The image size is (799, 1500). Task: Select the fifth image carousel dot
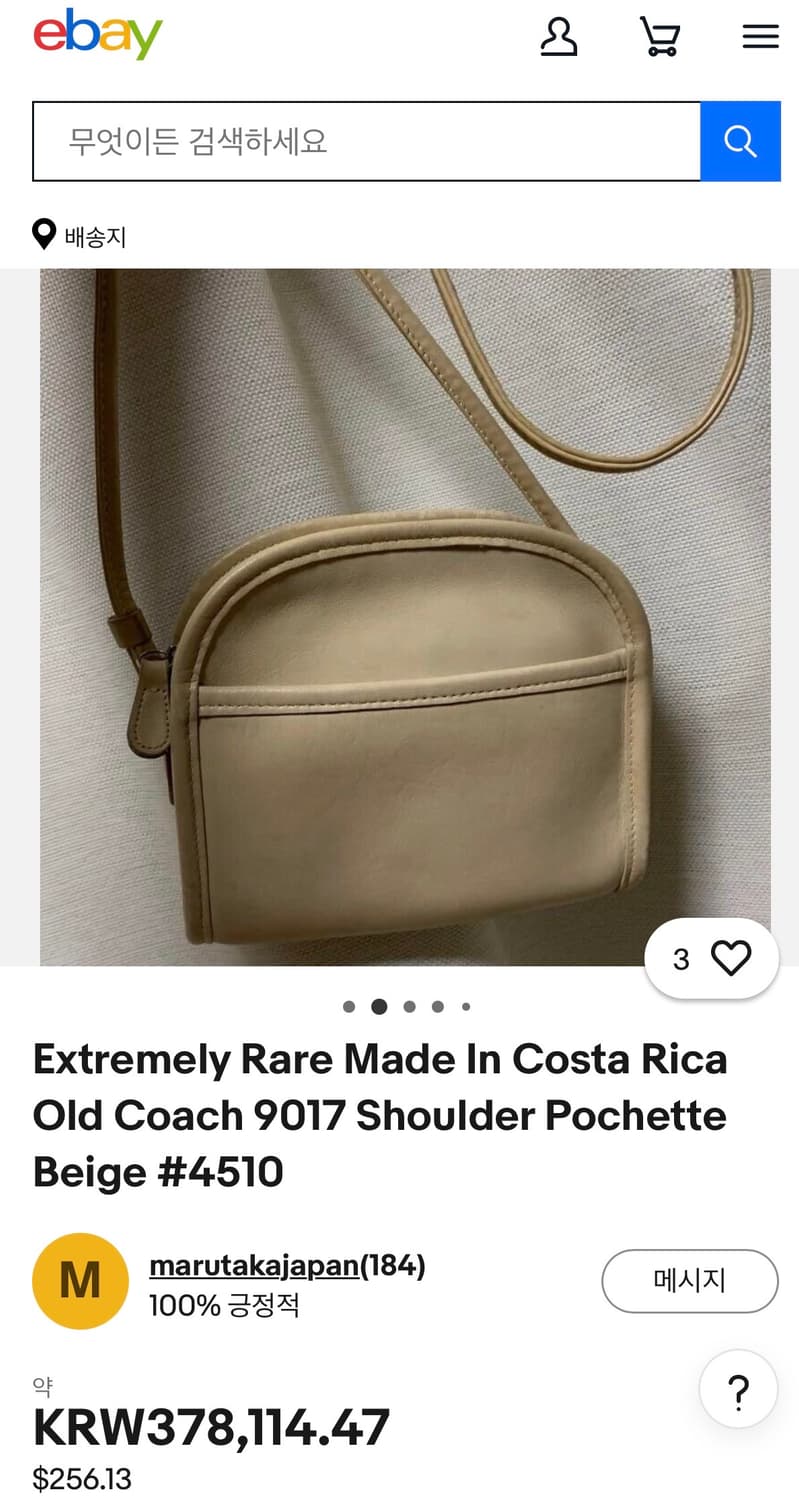466,1007
